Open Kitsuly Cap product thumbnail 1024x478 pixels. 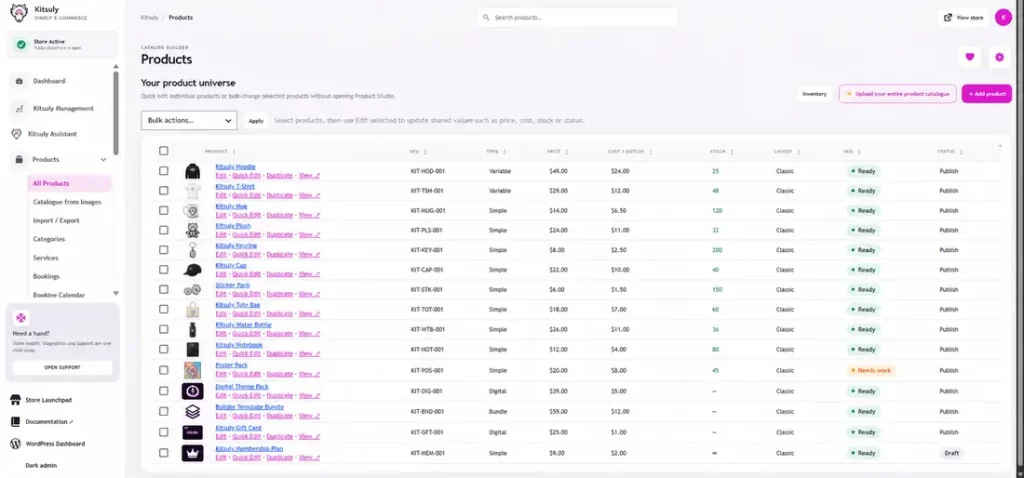point(192,270)
